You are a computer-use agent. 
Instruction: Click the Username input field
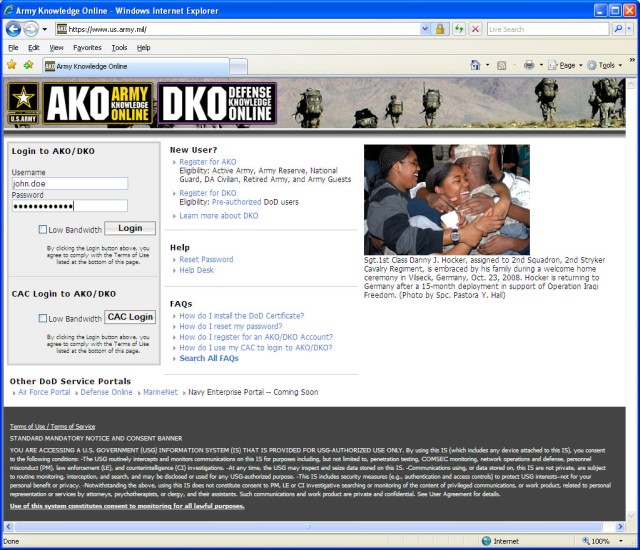coord(70,183)
